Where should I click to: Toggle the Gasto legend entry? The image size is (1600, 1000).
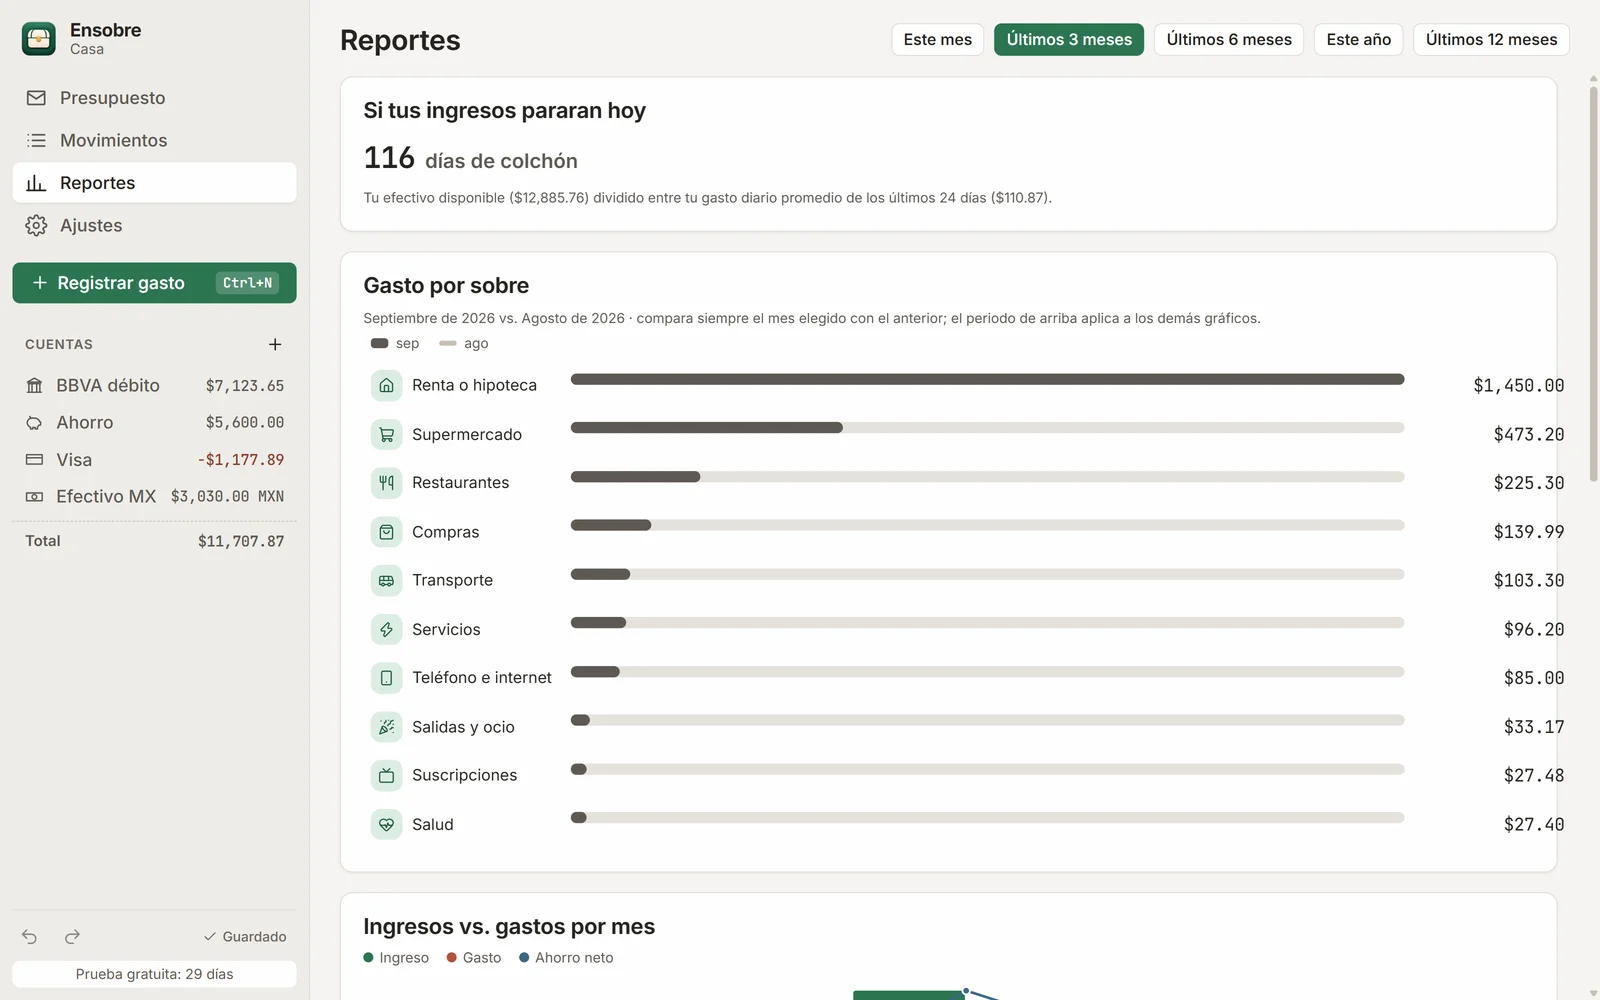click(x=474, y=958)
